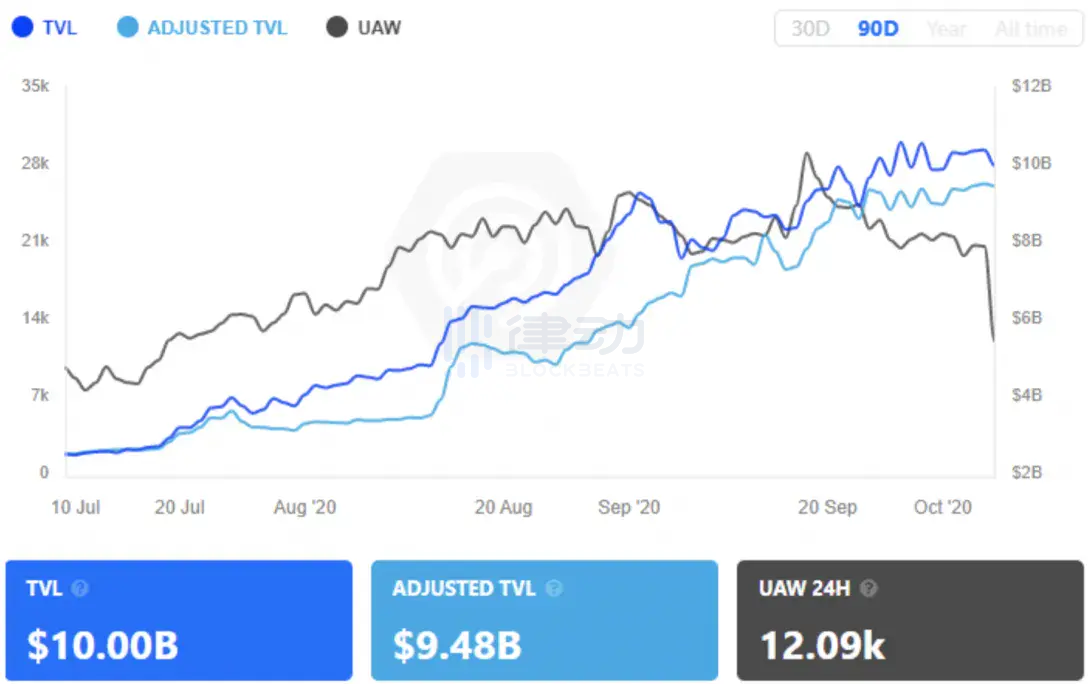
Task: Open the 12.09k UAW 24H card
Action: tap(910, 620)
